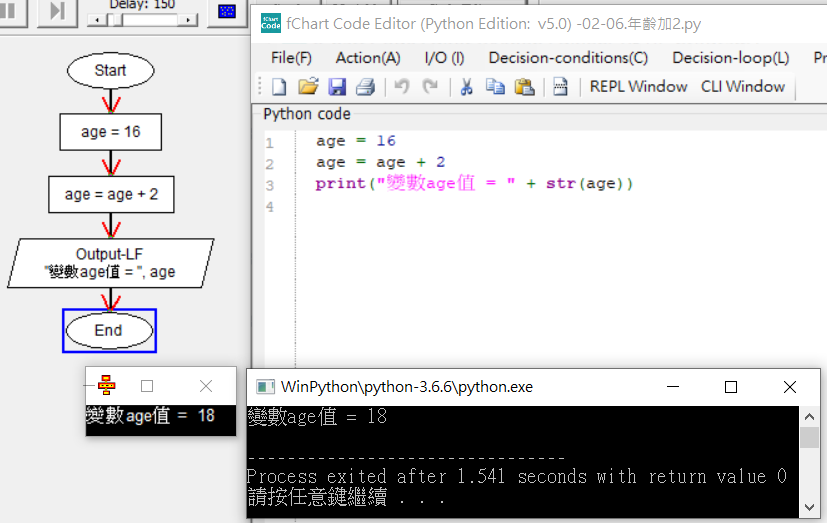The height and width of the screenshot is (523, 827).
Task: Click the fChart Code Editor app icon
Action: point(271,24)
